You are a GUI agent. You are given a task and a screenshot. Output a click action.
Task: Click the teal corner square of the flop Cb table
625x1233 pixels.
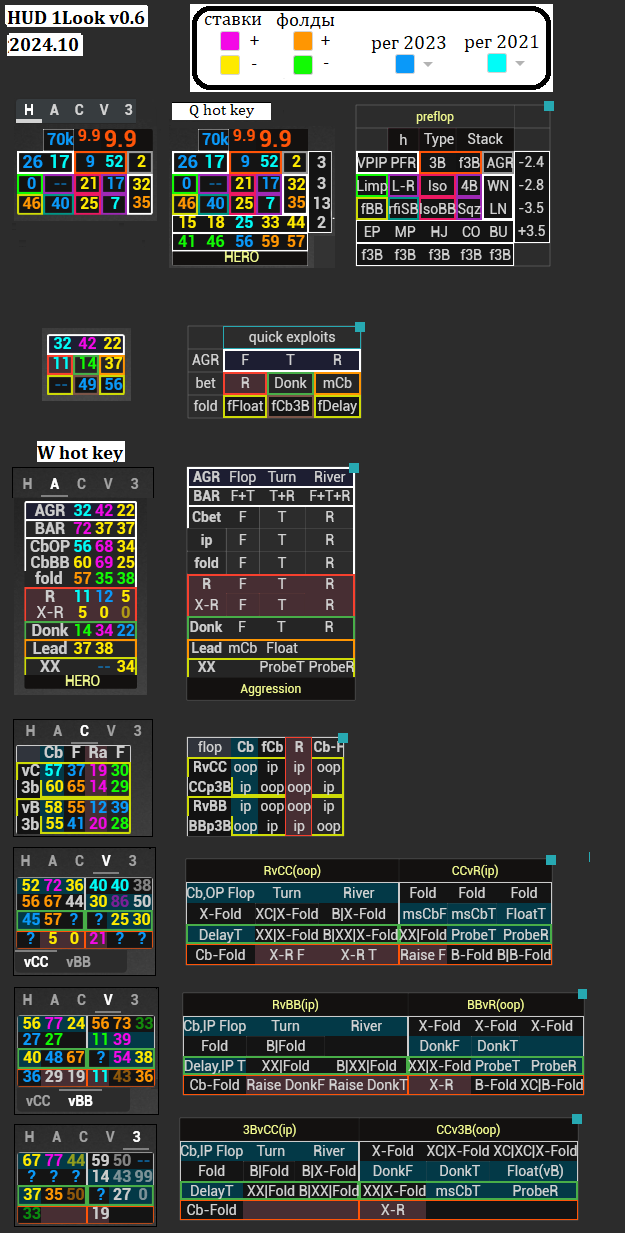click(343, 738)
